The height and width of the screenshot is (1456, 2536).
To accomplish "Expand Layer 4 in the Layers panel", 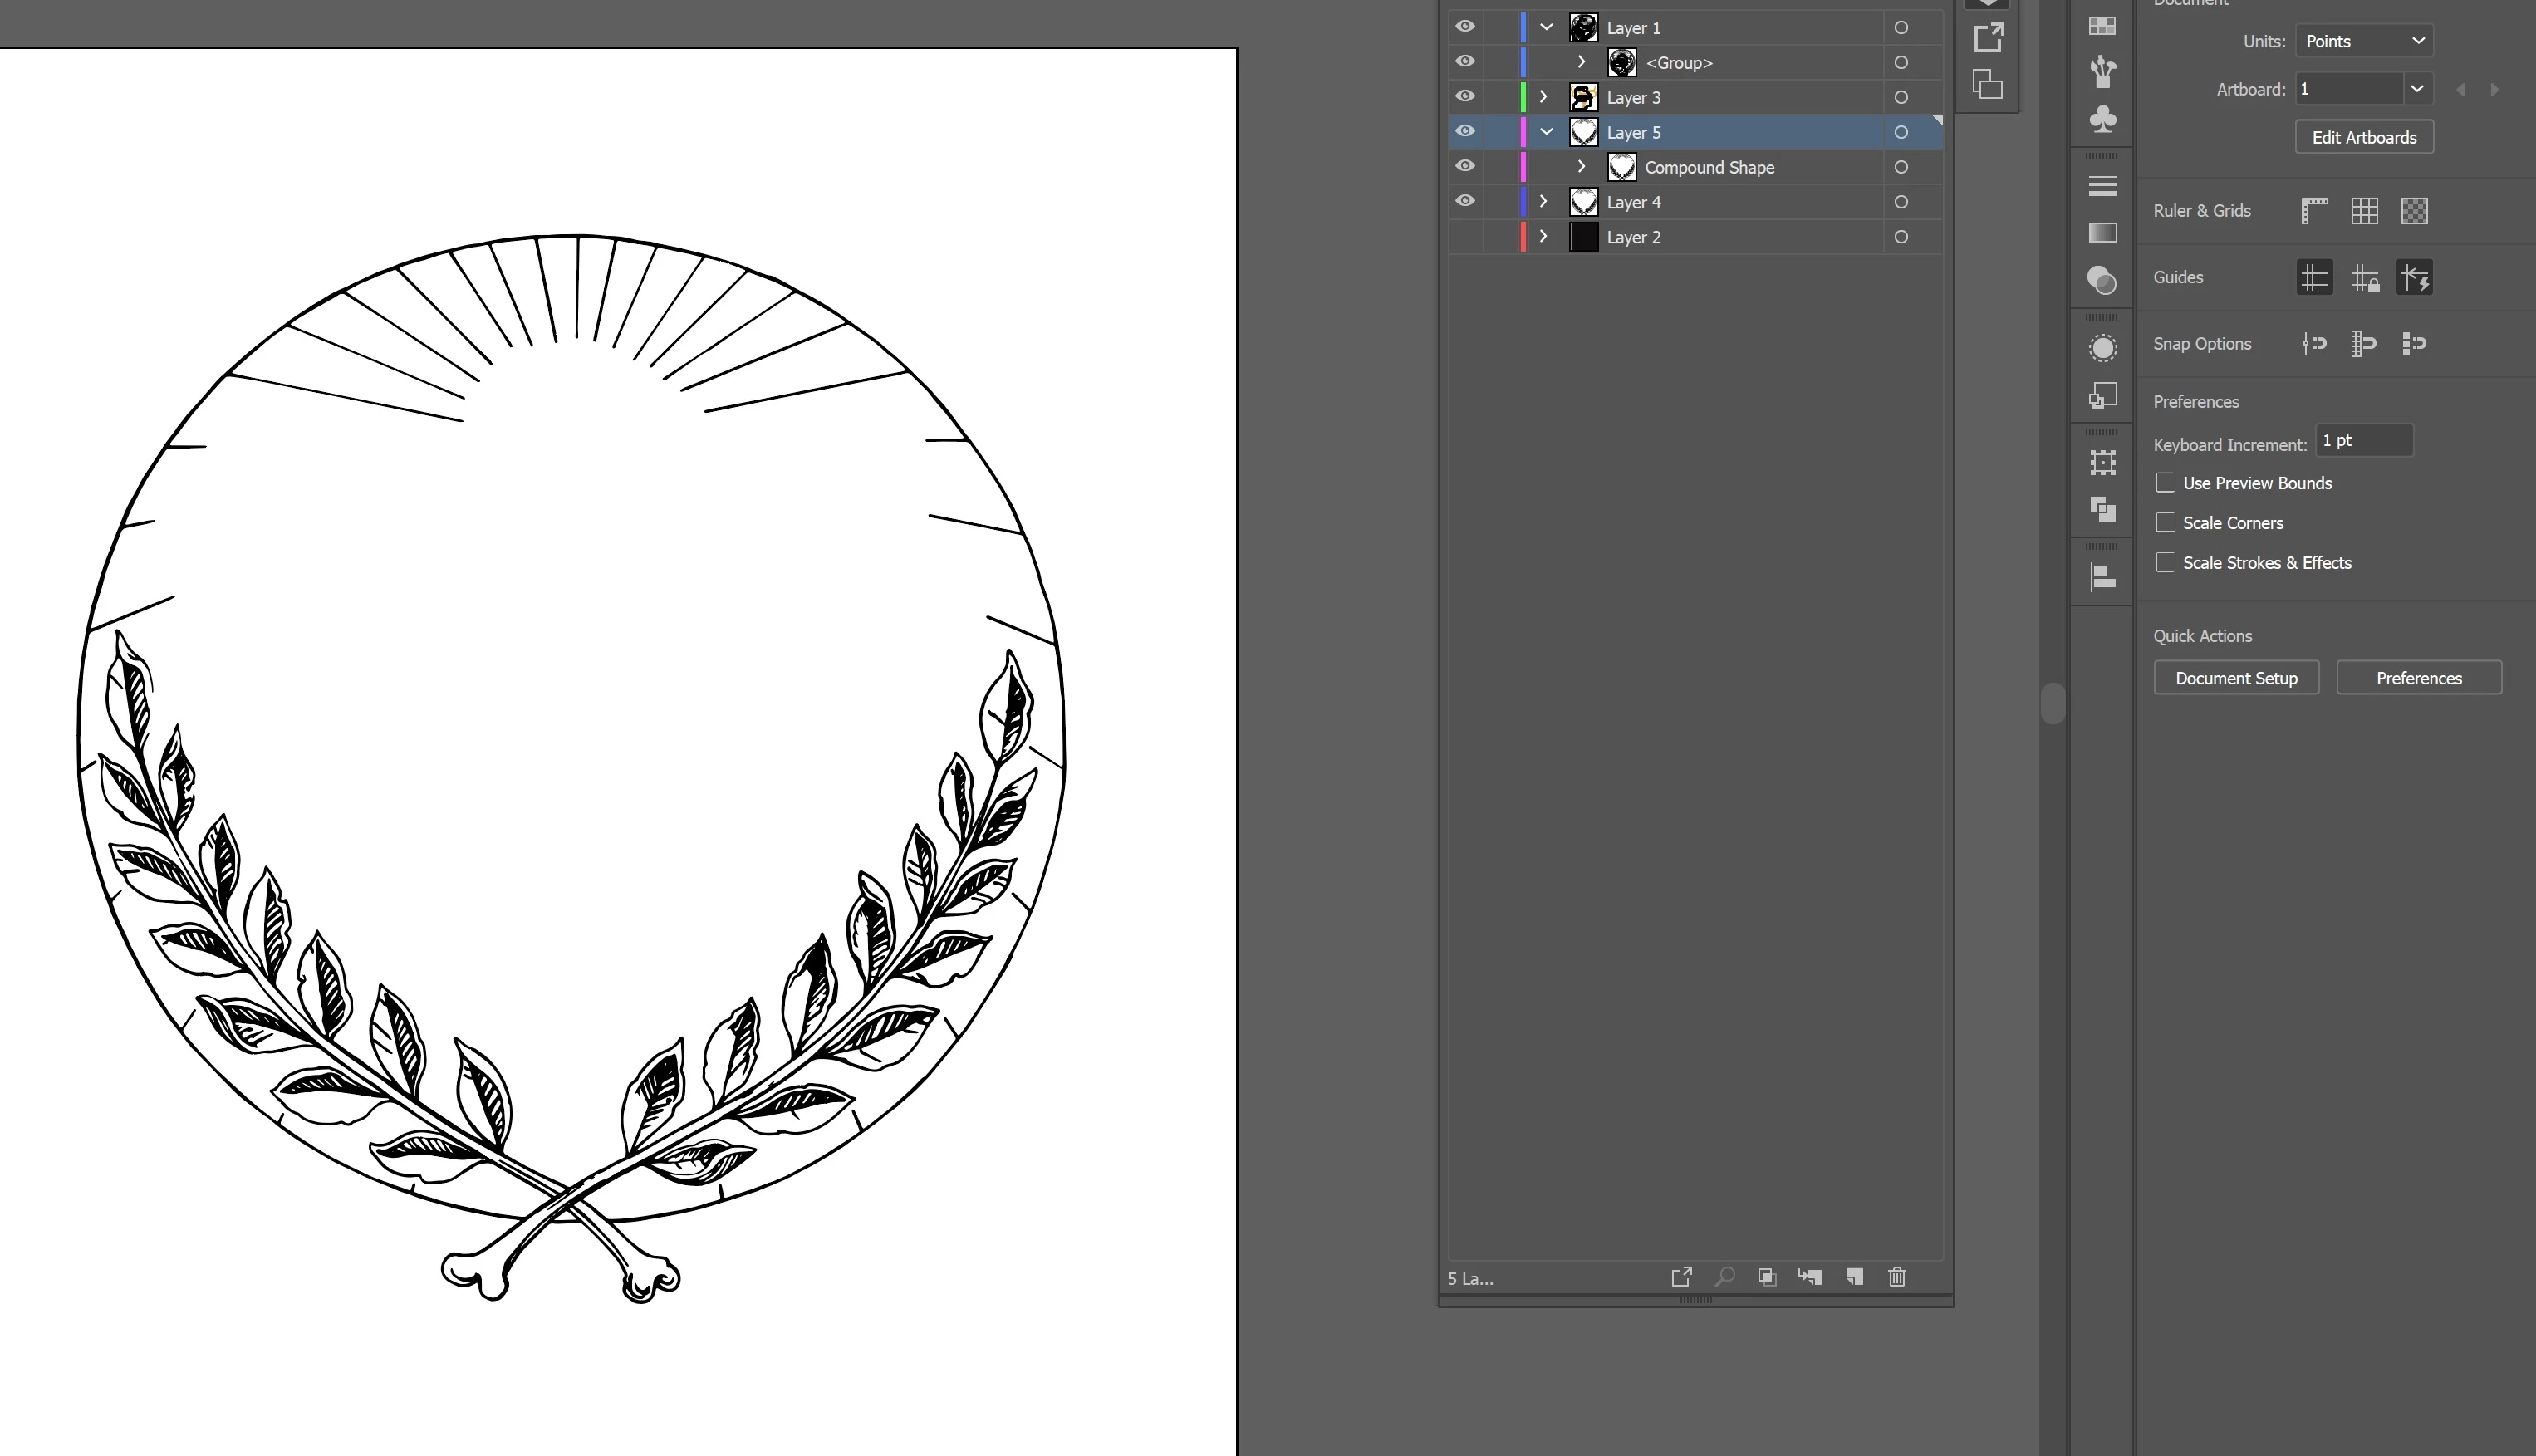I will [1544, 202].
